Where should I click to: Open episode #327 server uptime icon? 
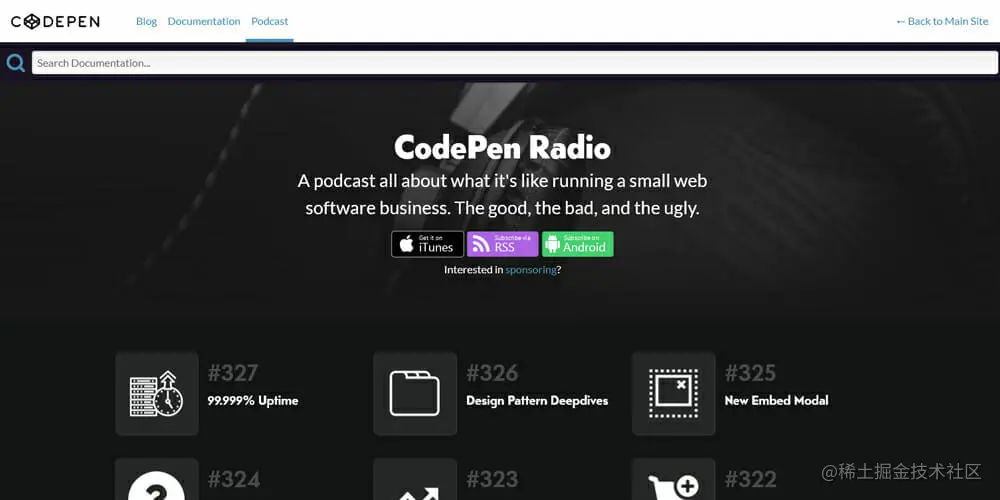coord(157,393)
